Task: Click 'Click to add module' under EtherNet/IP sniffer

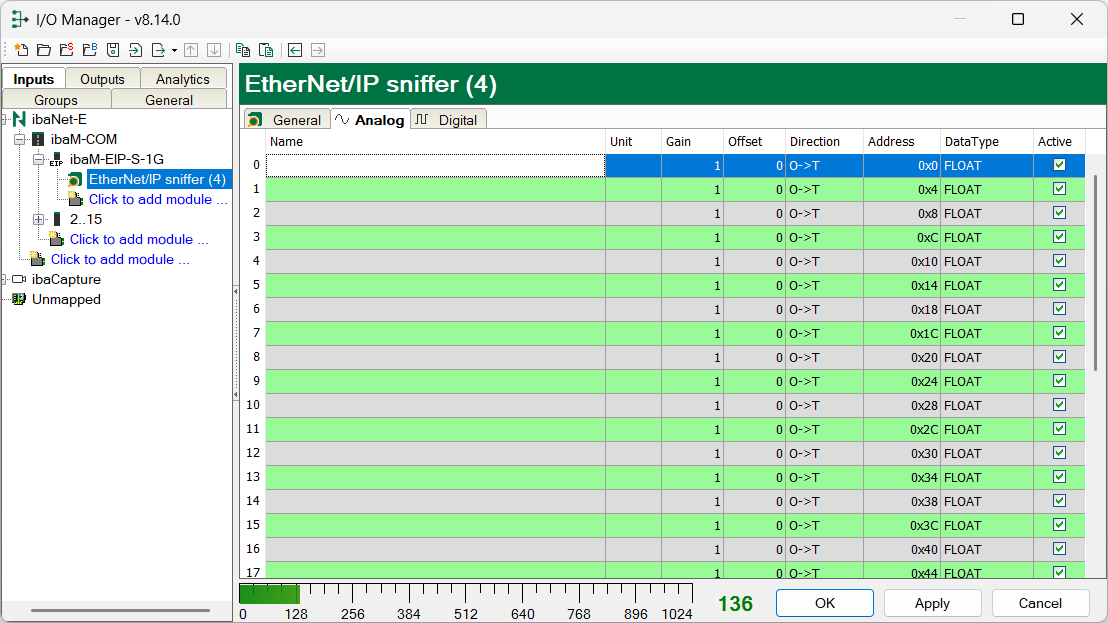Action: point(158,199)
